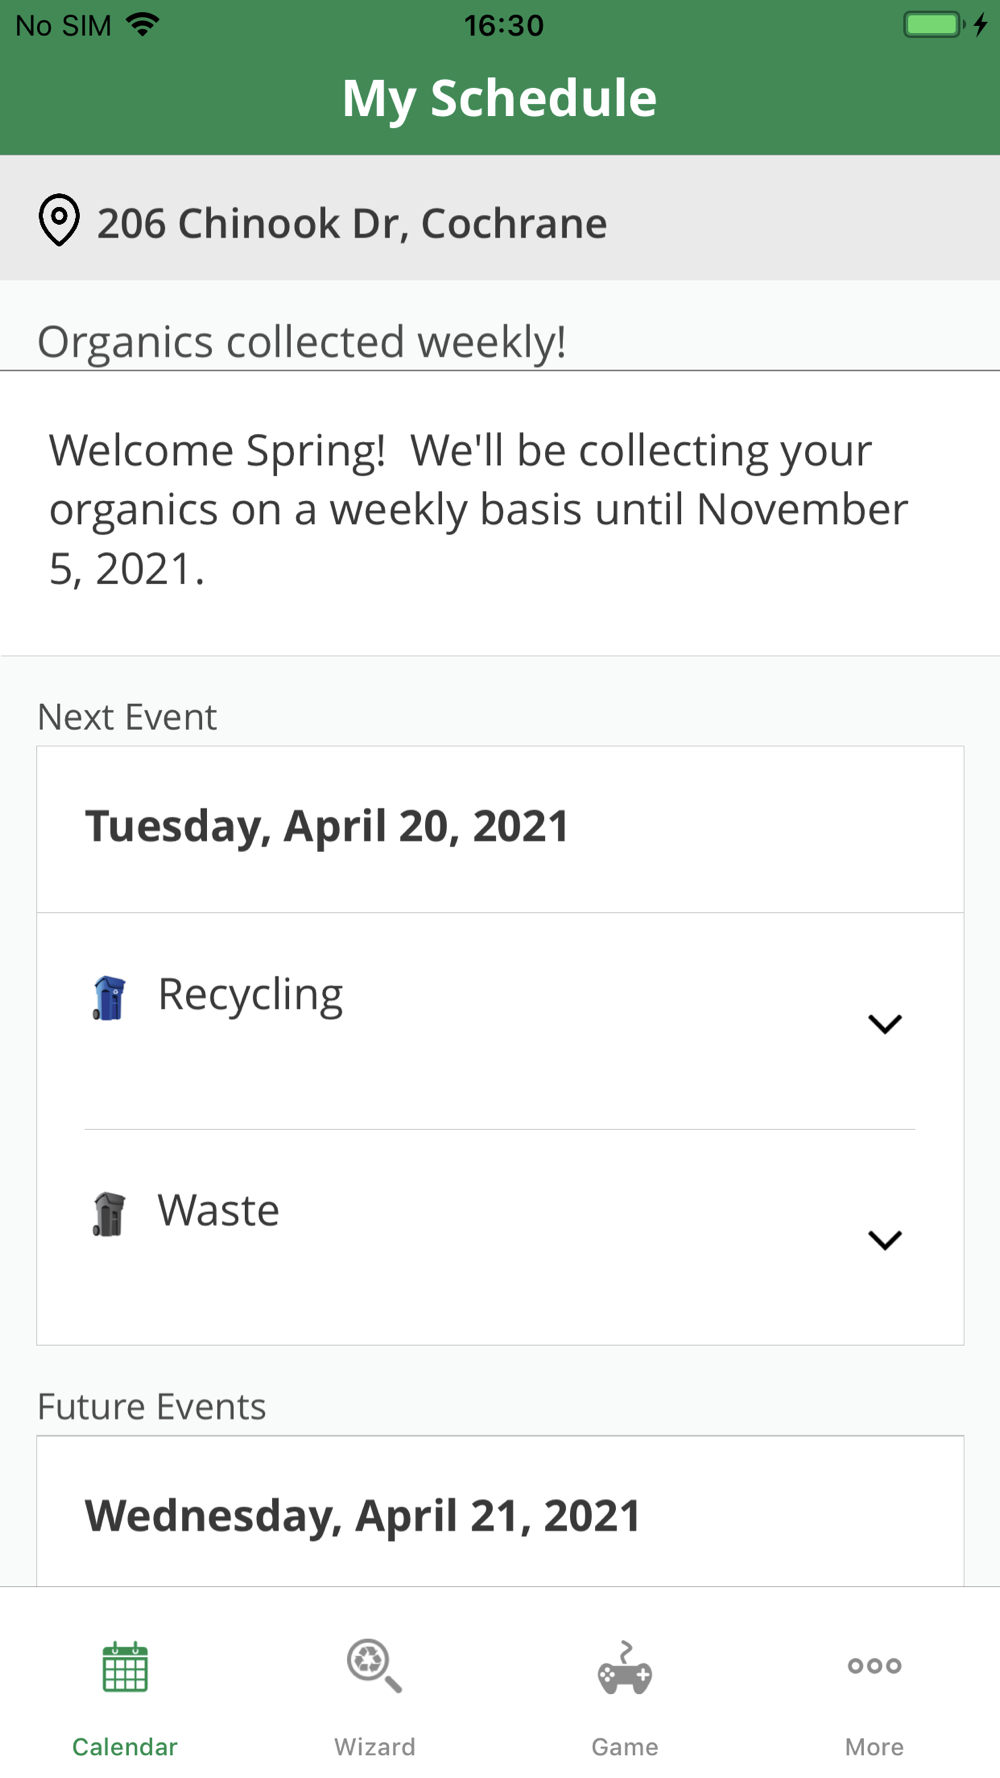Open the More tab label
Image resolution: width=1000 pixels, height=1778 pixels.
874,1746
